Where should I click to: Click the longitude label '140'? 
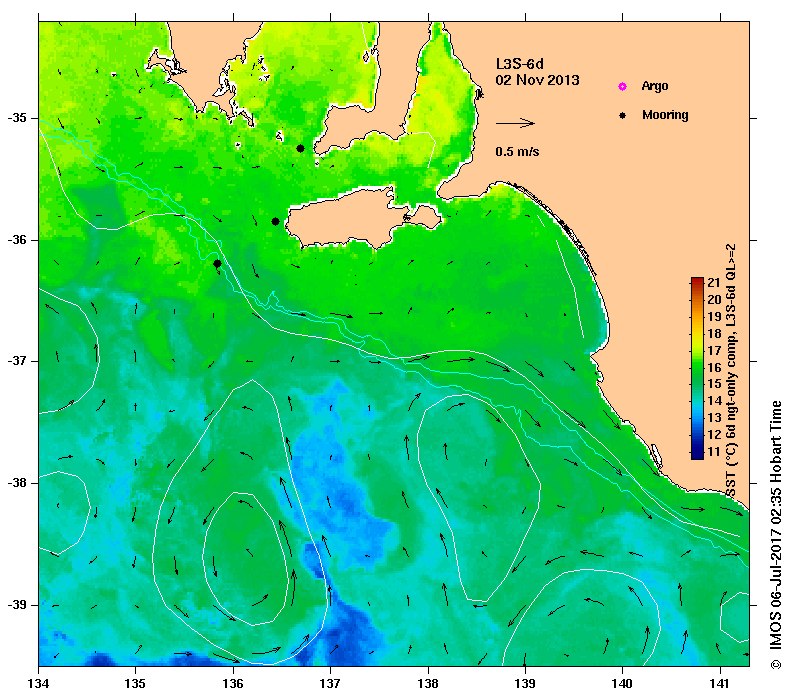623,684
